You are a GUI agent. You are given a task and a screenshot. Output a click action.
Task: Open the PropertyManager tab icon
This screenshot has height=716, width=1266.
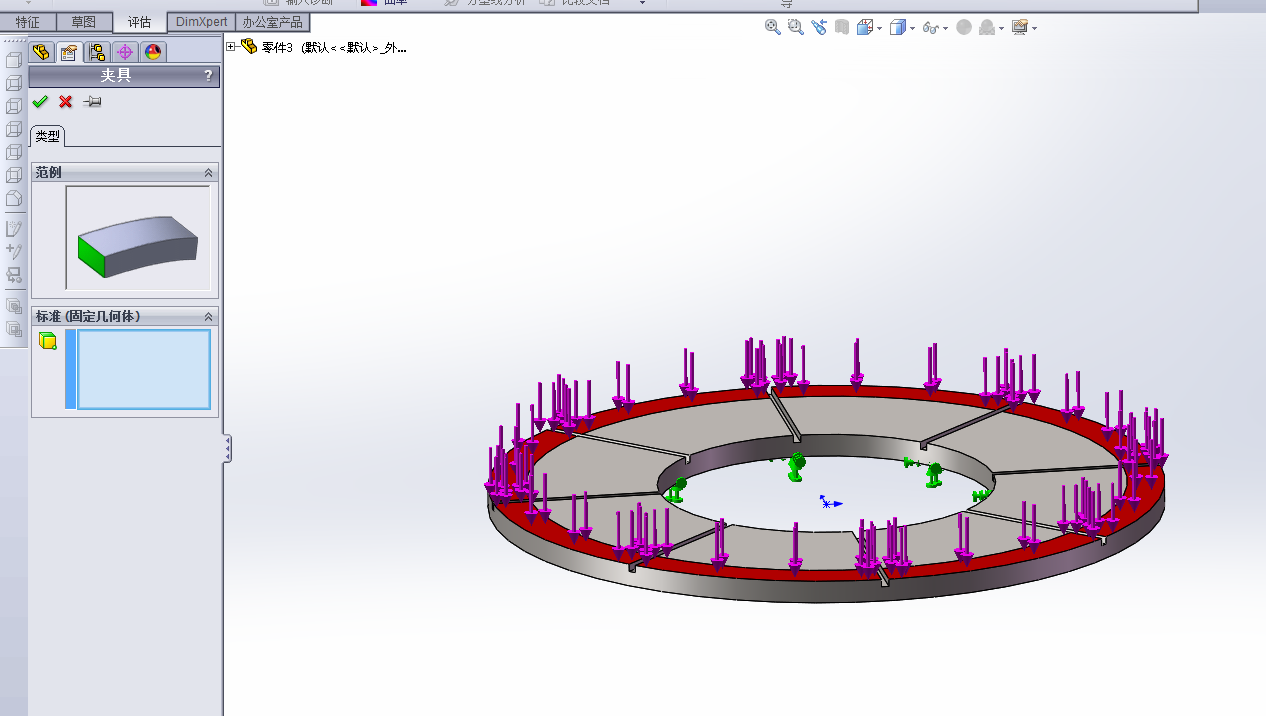69,52
